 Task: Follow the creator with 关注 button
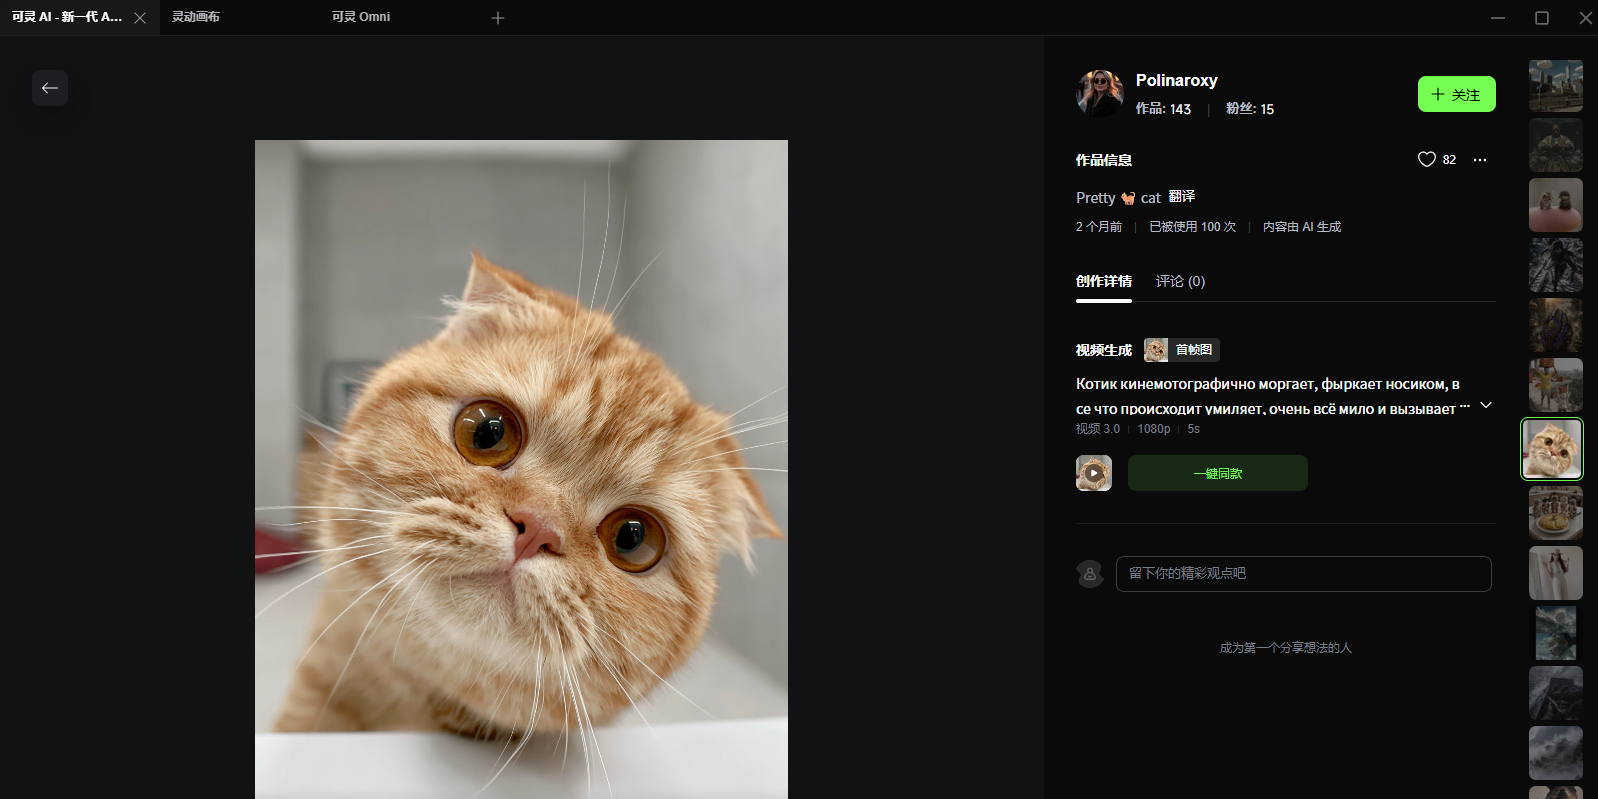[x=1457, y=94]
